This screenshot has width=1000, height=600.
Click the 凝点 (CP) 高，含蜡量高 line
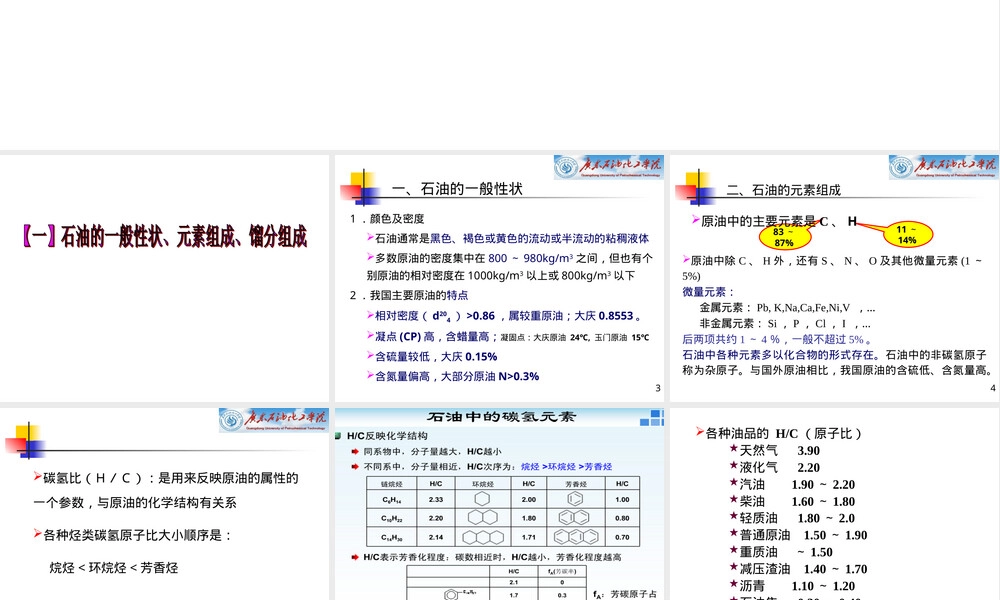(508, 336)
